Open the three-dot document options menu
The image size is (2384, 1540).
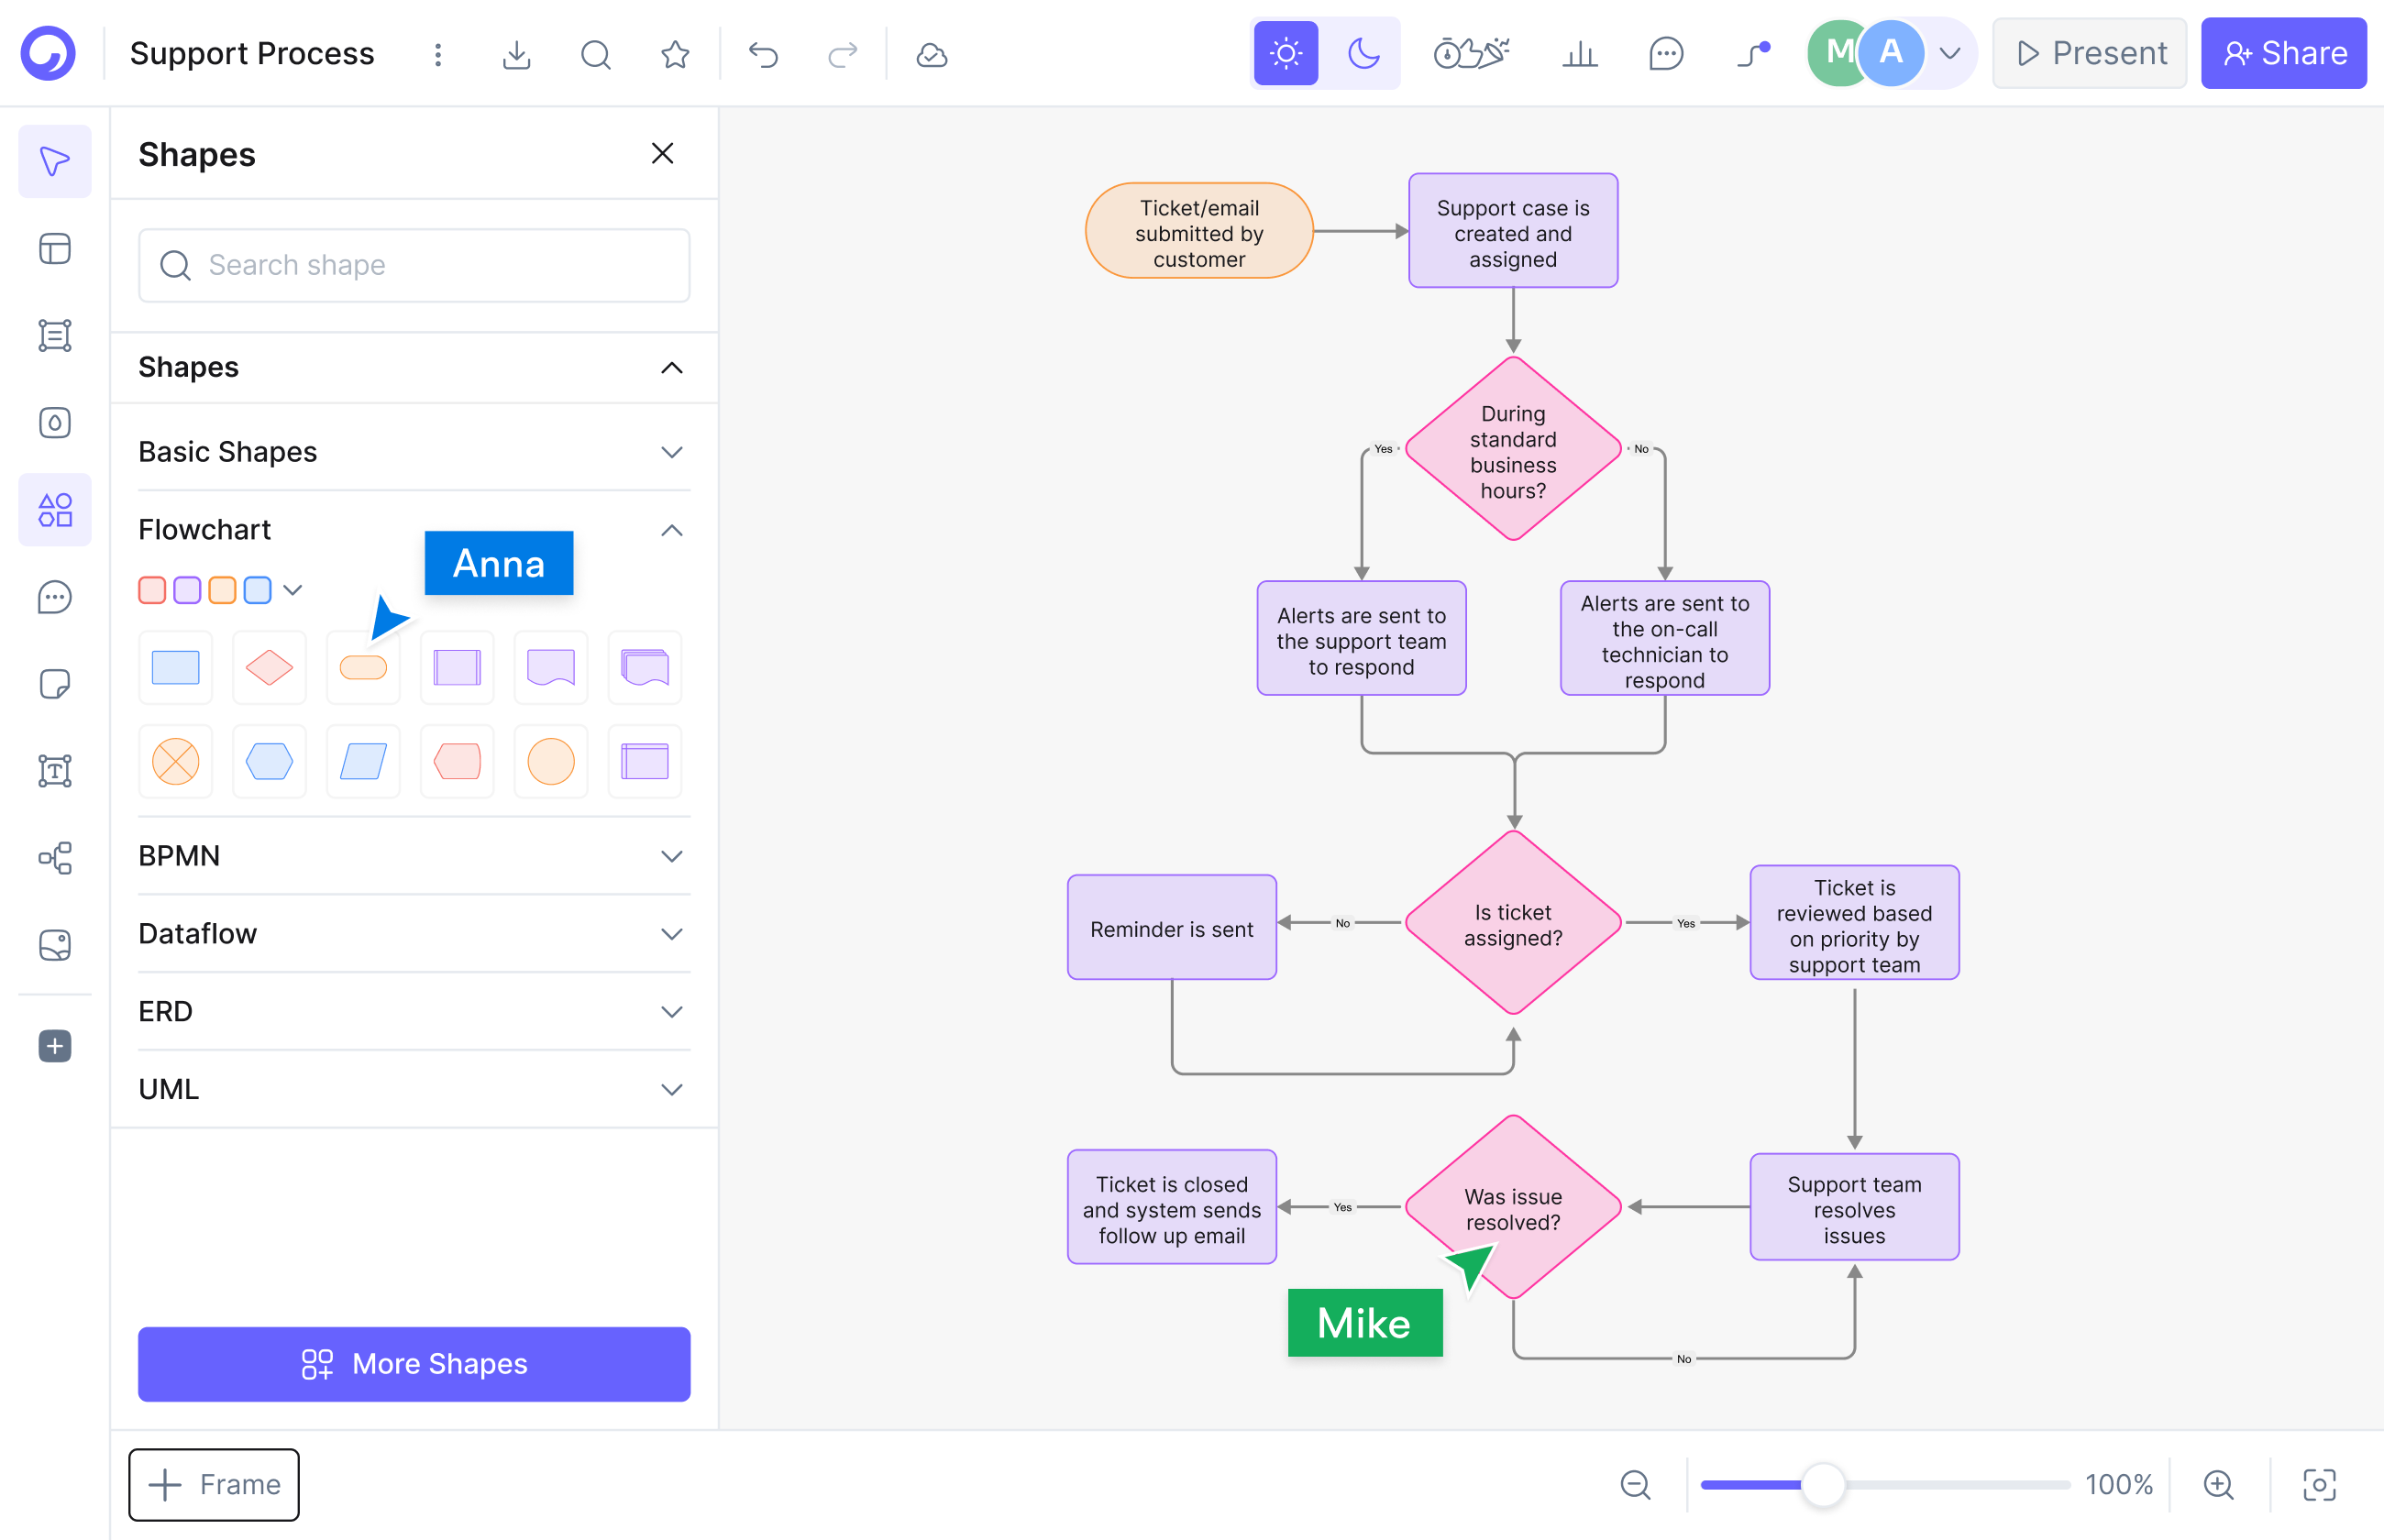click(437, 54)
